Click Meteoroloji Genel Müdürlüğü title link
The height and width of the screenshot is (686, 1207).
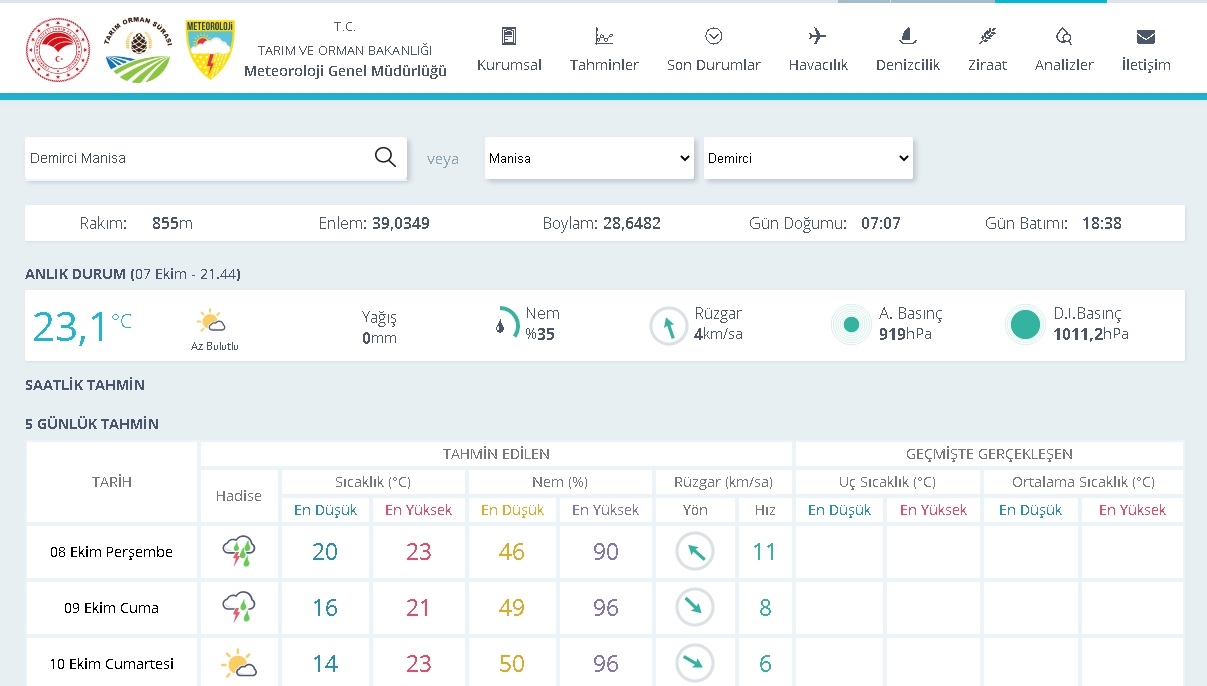345,71
